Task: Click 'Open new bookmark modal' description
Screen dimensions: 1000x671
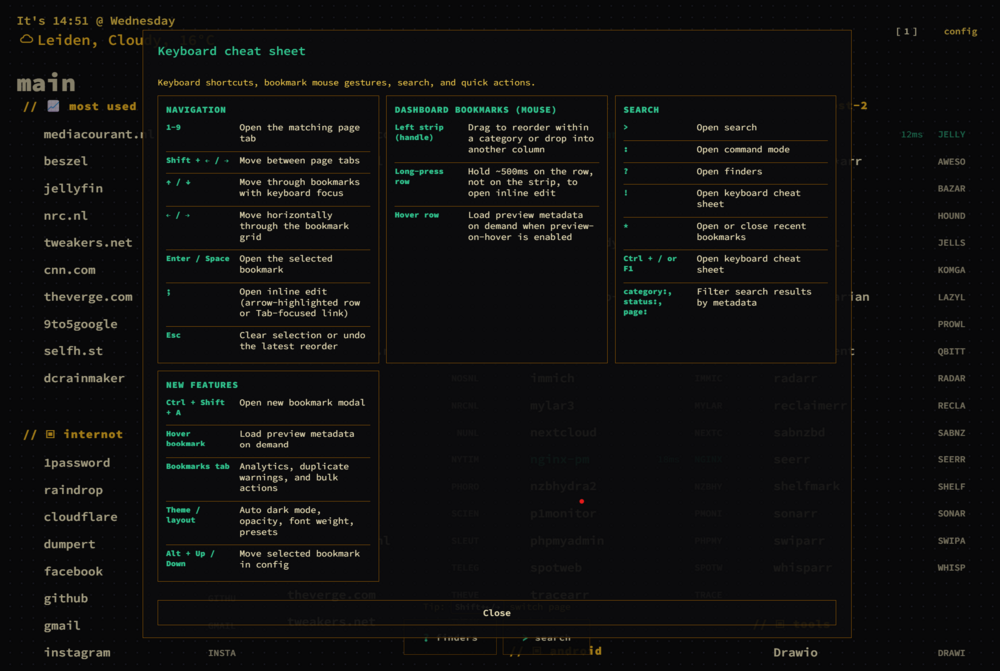Action: [302, 402]
